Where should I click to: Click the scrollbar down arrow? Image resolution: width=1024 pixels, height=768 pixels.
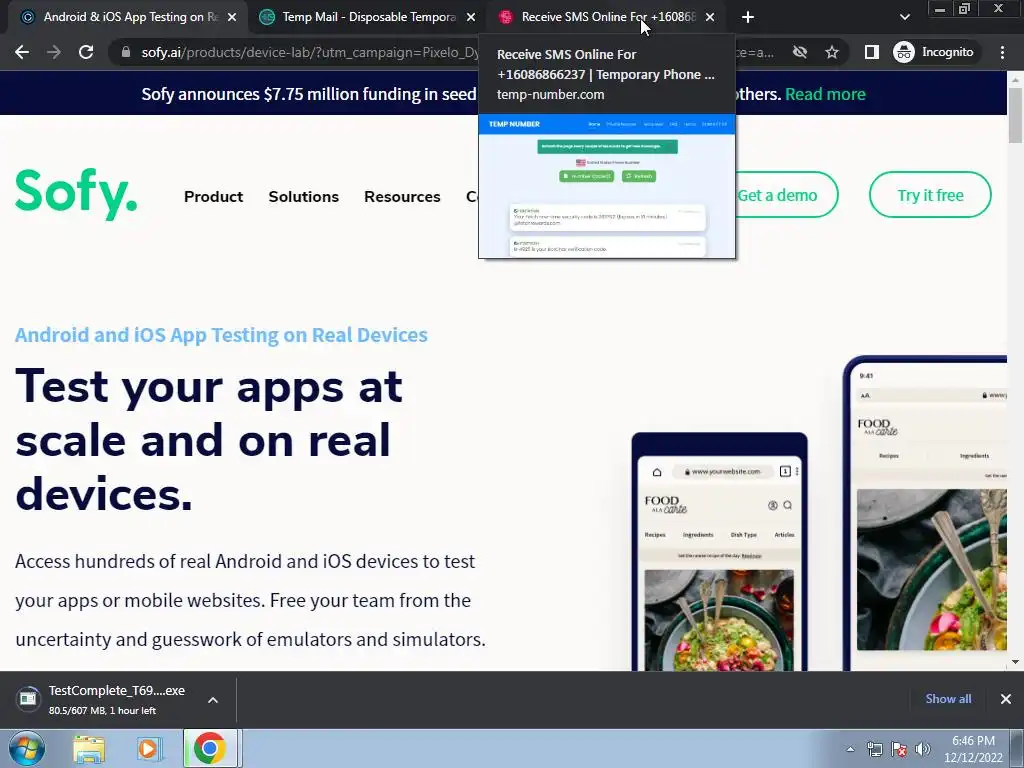[x=1015, y=662]
